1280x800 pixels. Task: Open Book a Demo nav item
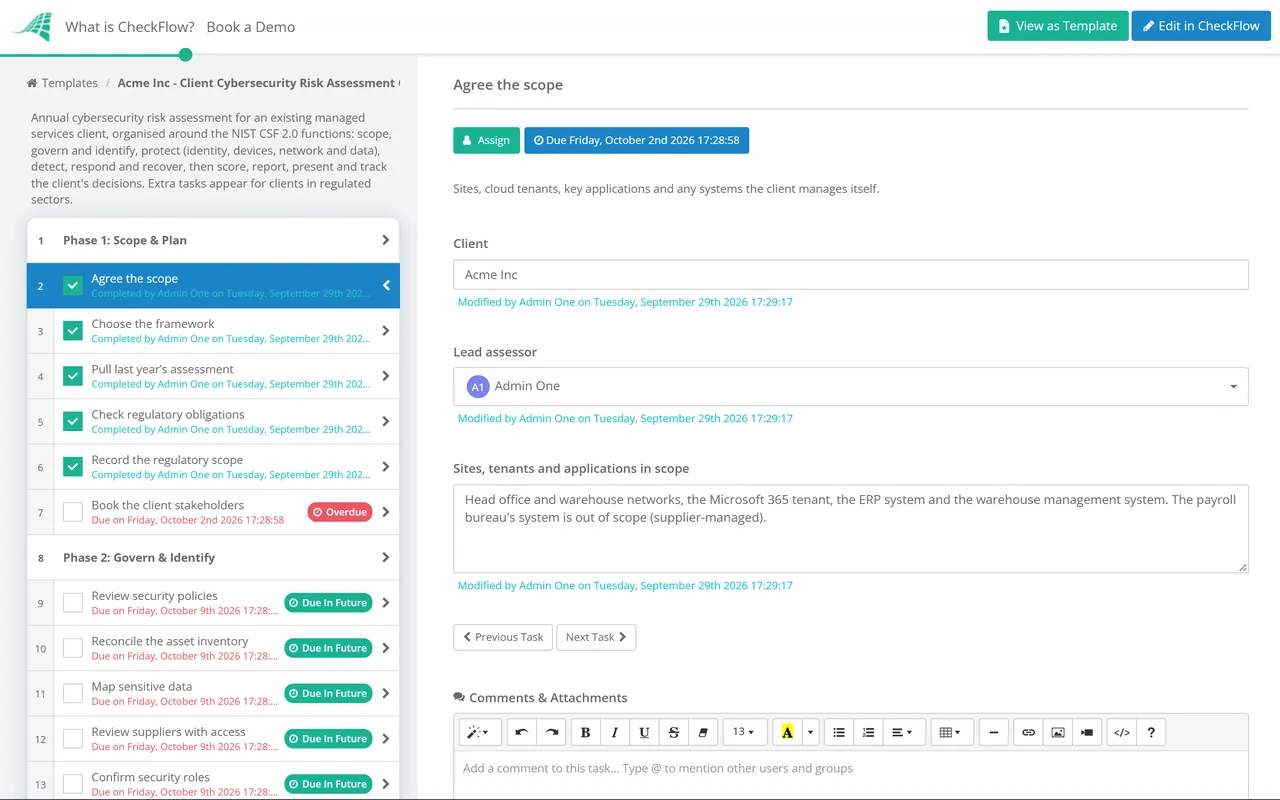[251, 27]
